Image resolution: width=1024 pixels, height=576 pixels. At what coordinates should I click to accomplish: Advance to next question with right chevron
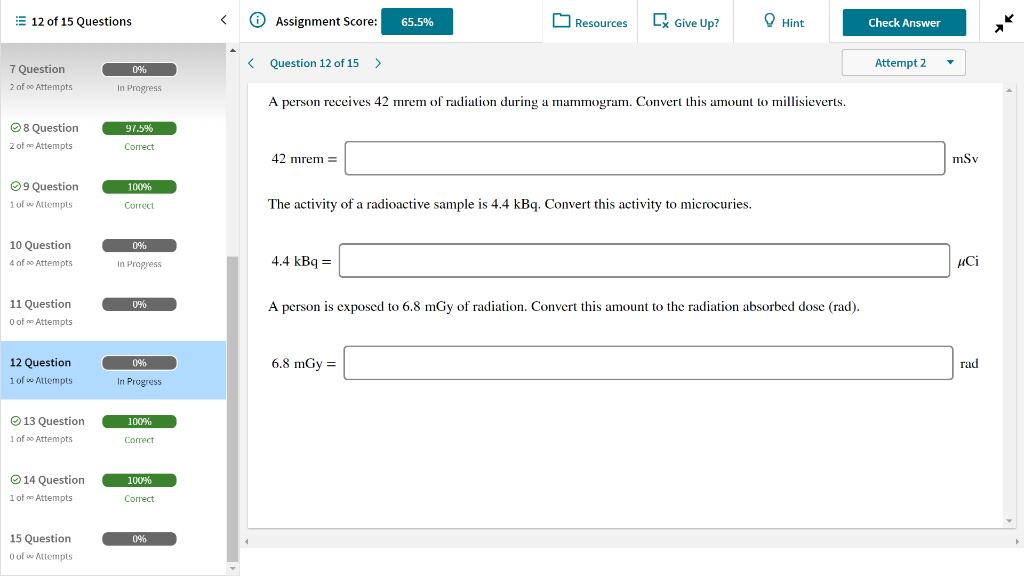[377, 62]
